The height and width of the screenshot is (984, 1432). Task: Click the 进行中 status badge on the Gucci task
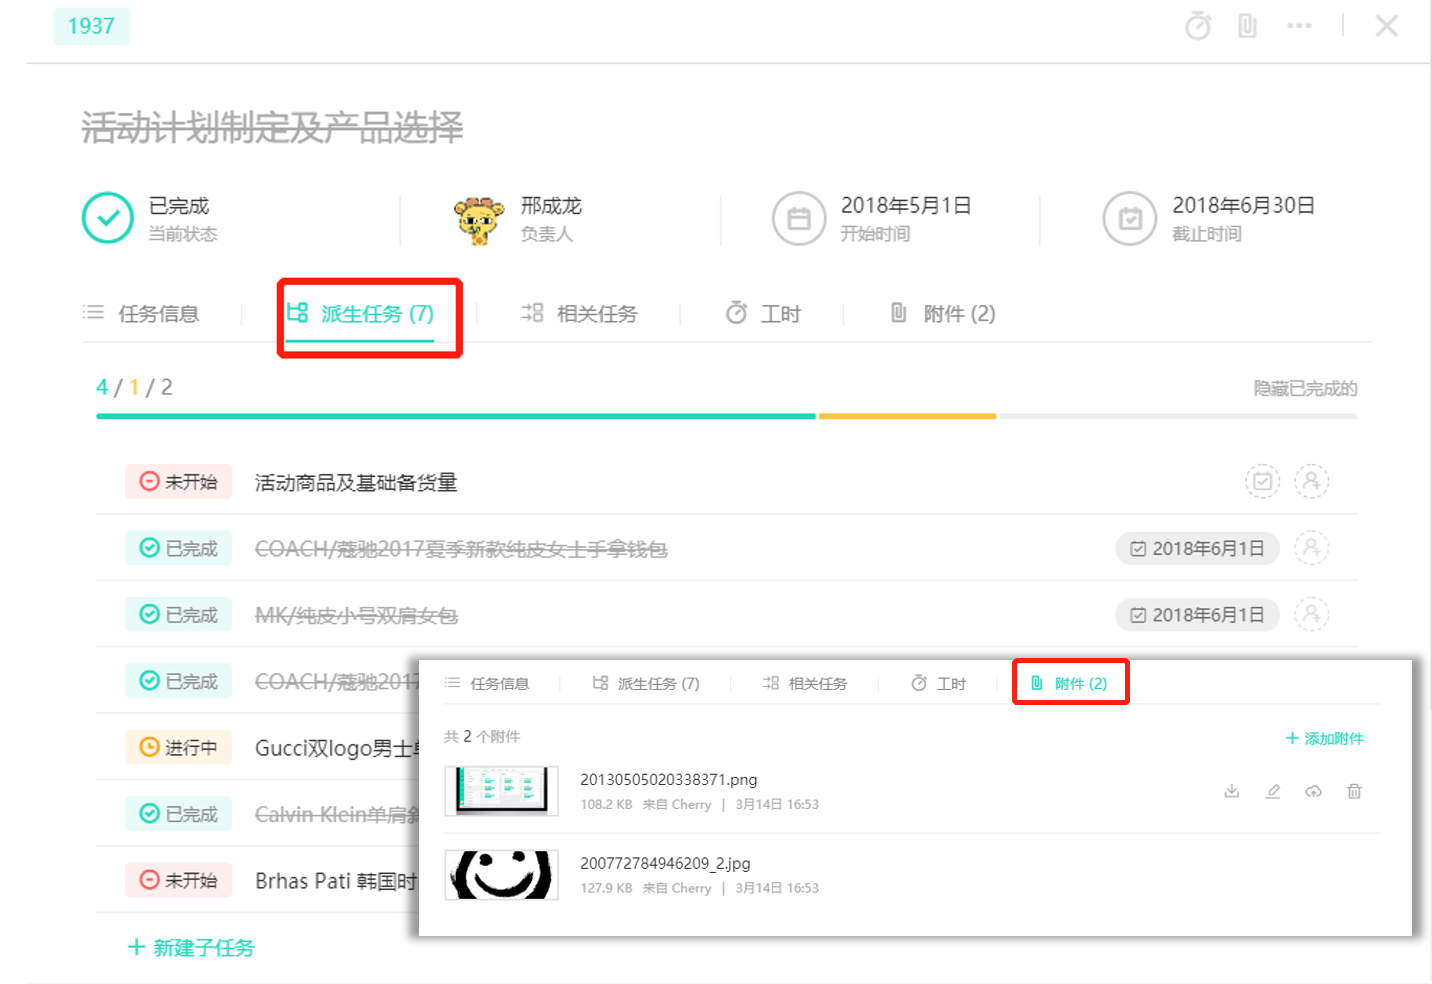pos(178,746)
